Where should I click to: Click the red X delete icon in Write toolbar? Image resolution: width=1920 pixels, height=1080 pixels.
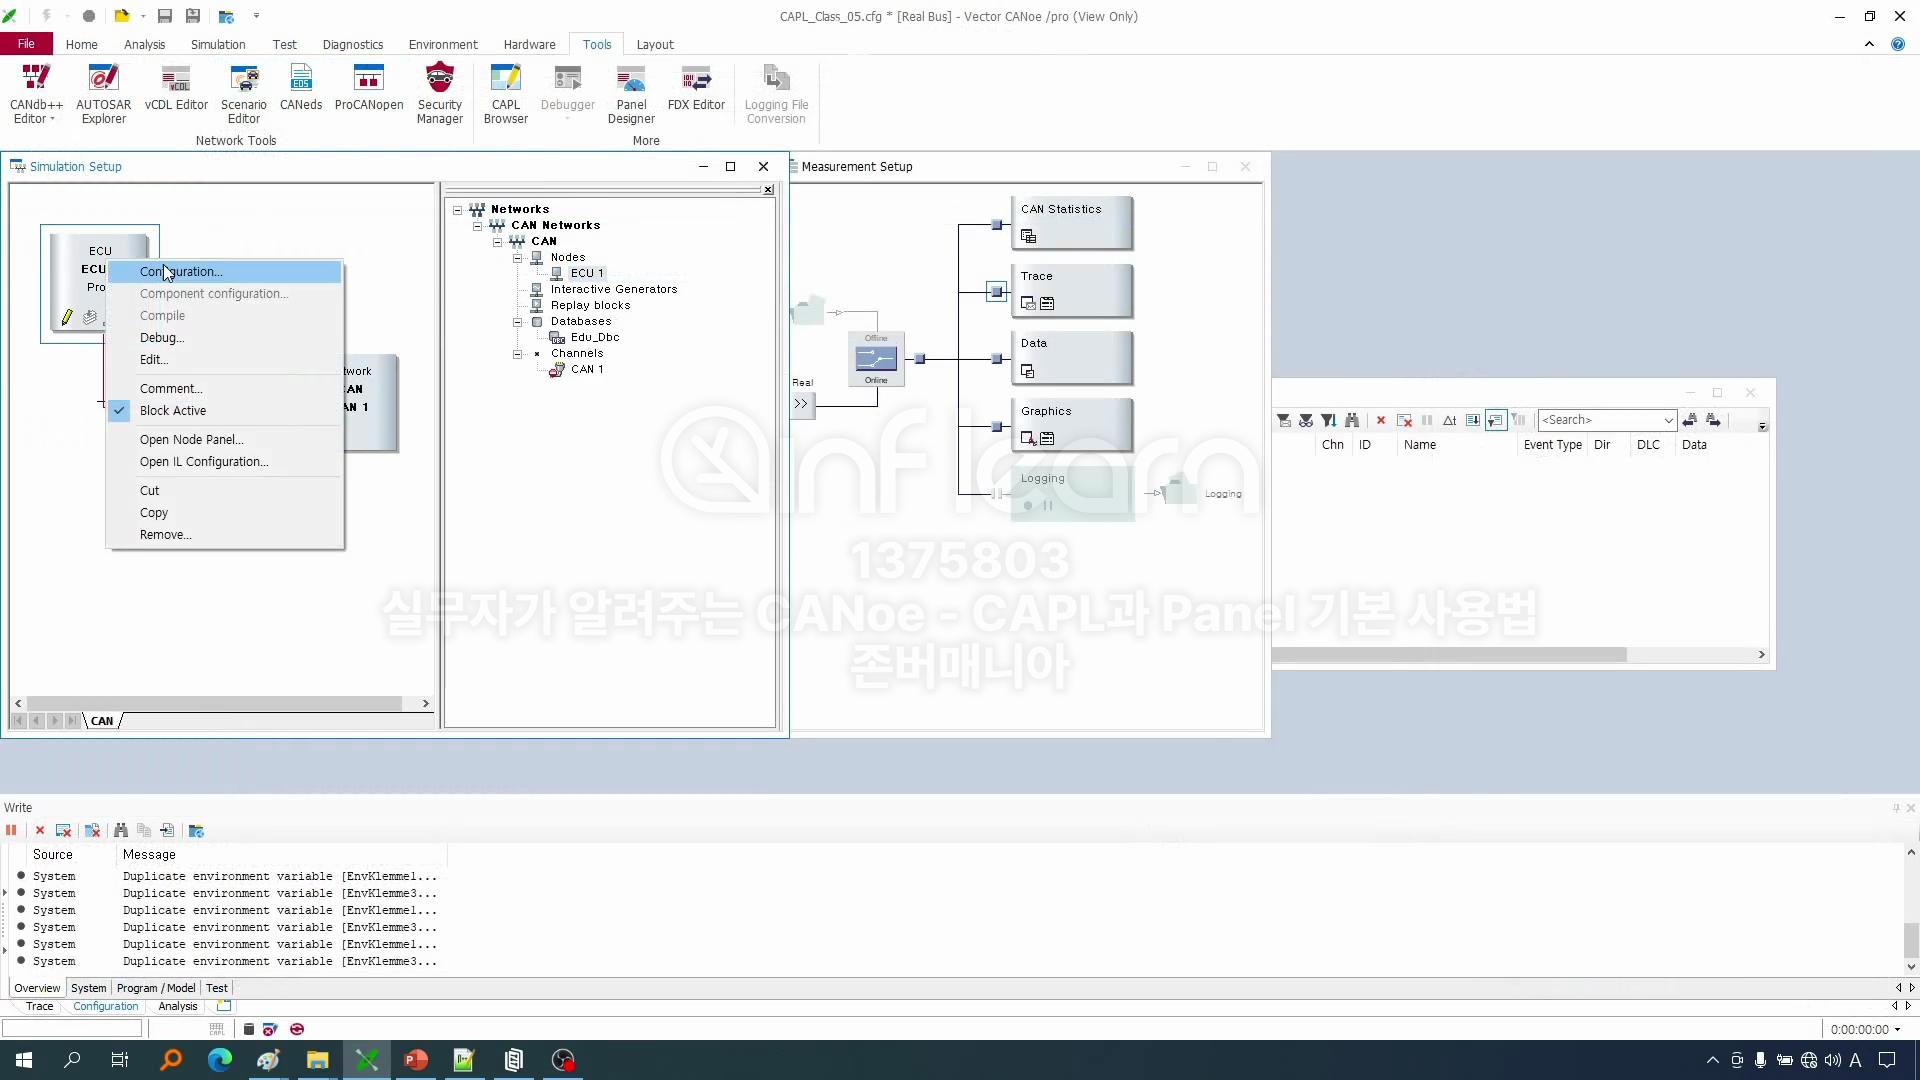[40, 830]
